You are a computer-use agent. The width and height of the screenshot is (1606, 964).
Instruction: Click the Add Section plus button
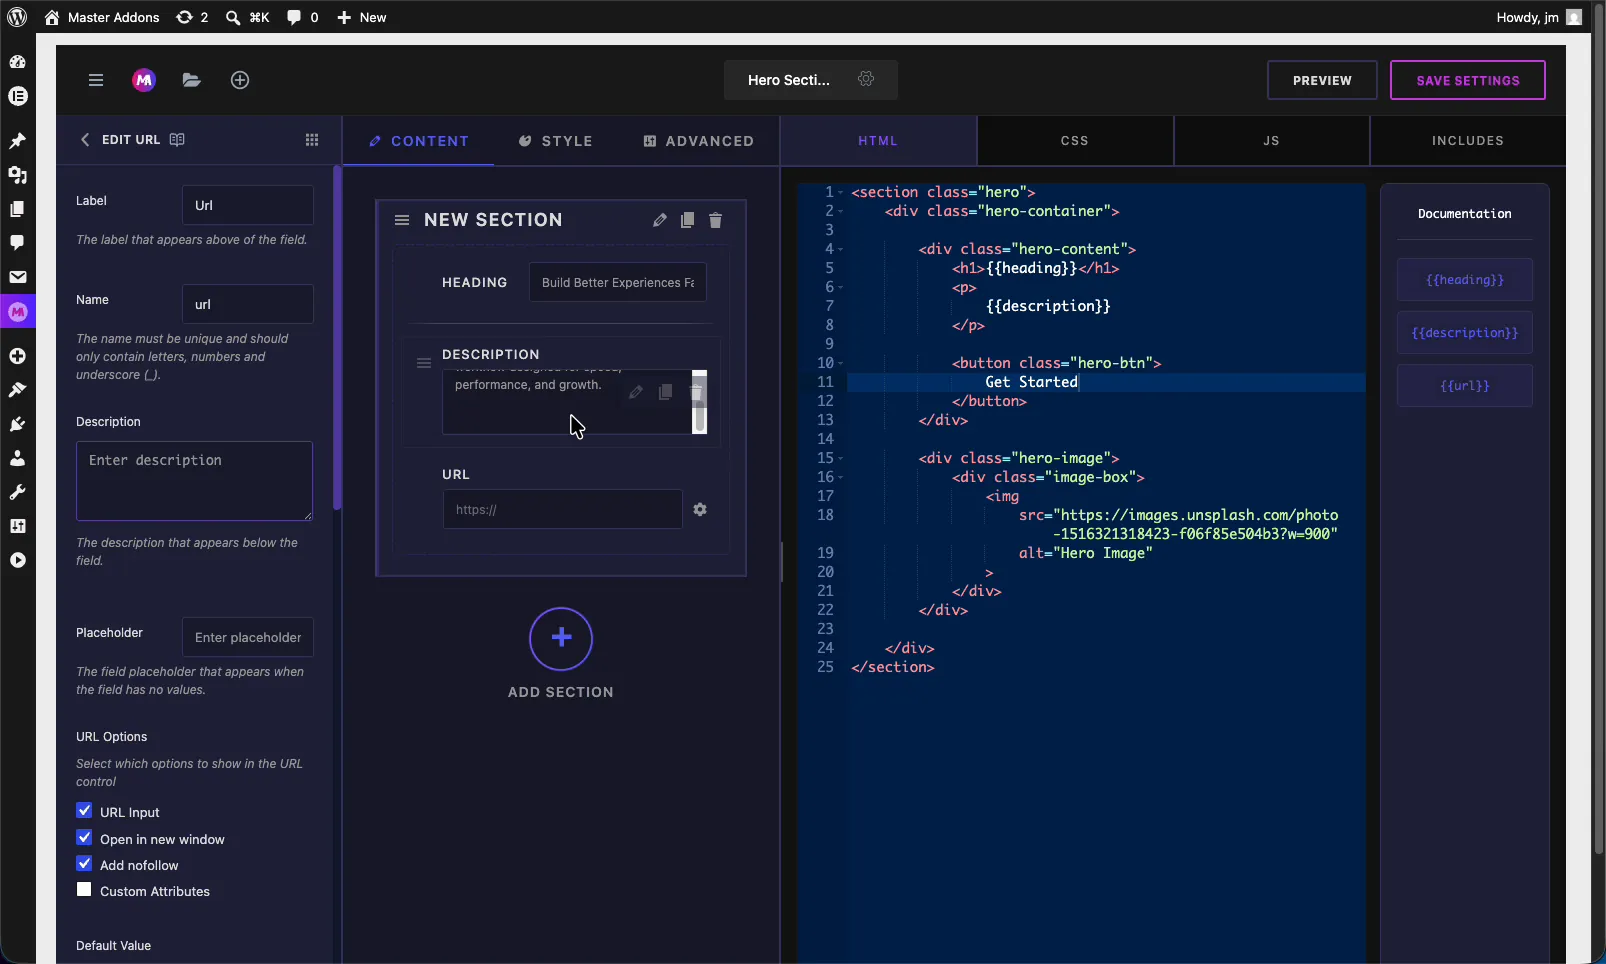[x=561, y=639]
